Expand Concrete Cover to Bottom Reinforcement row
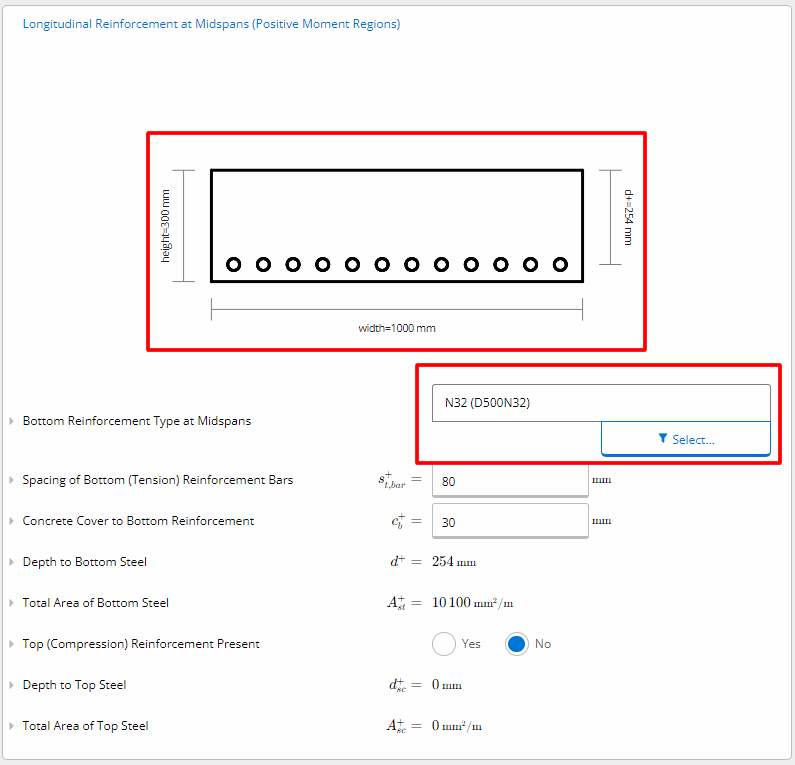The width and height of the screenshot is (795, 765). tap(11, 521)
